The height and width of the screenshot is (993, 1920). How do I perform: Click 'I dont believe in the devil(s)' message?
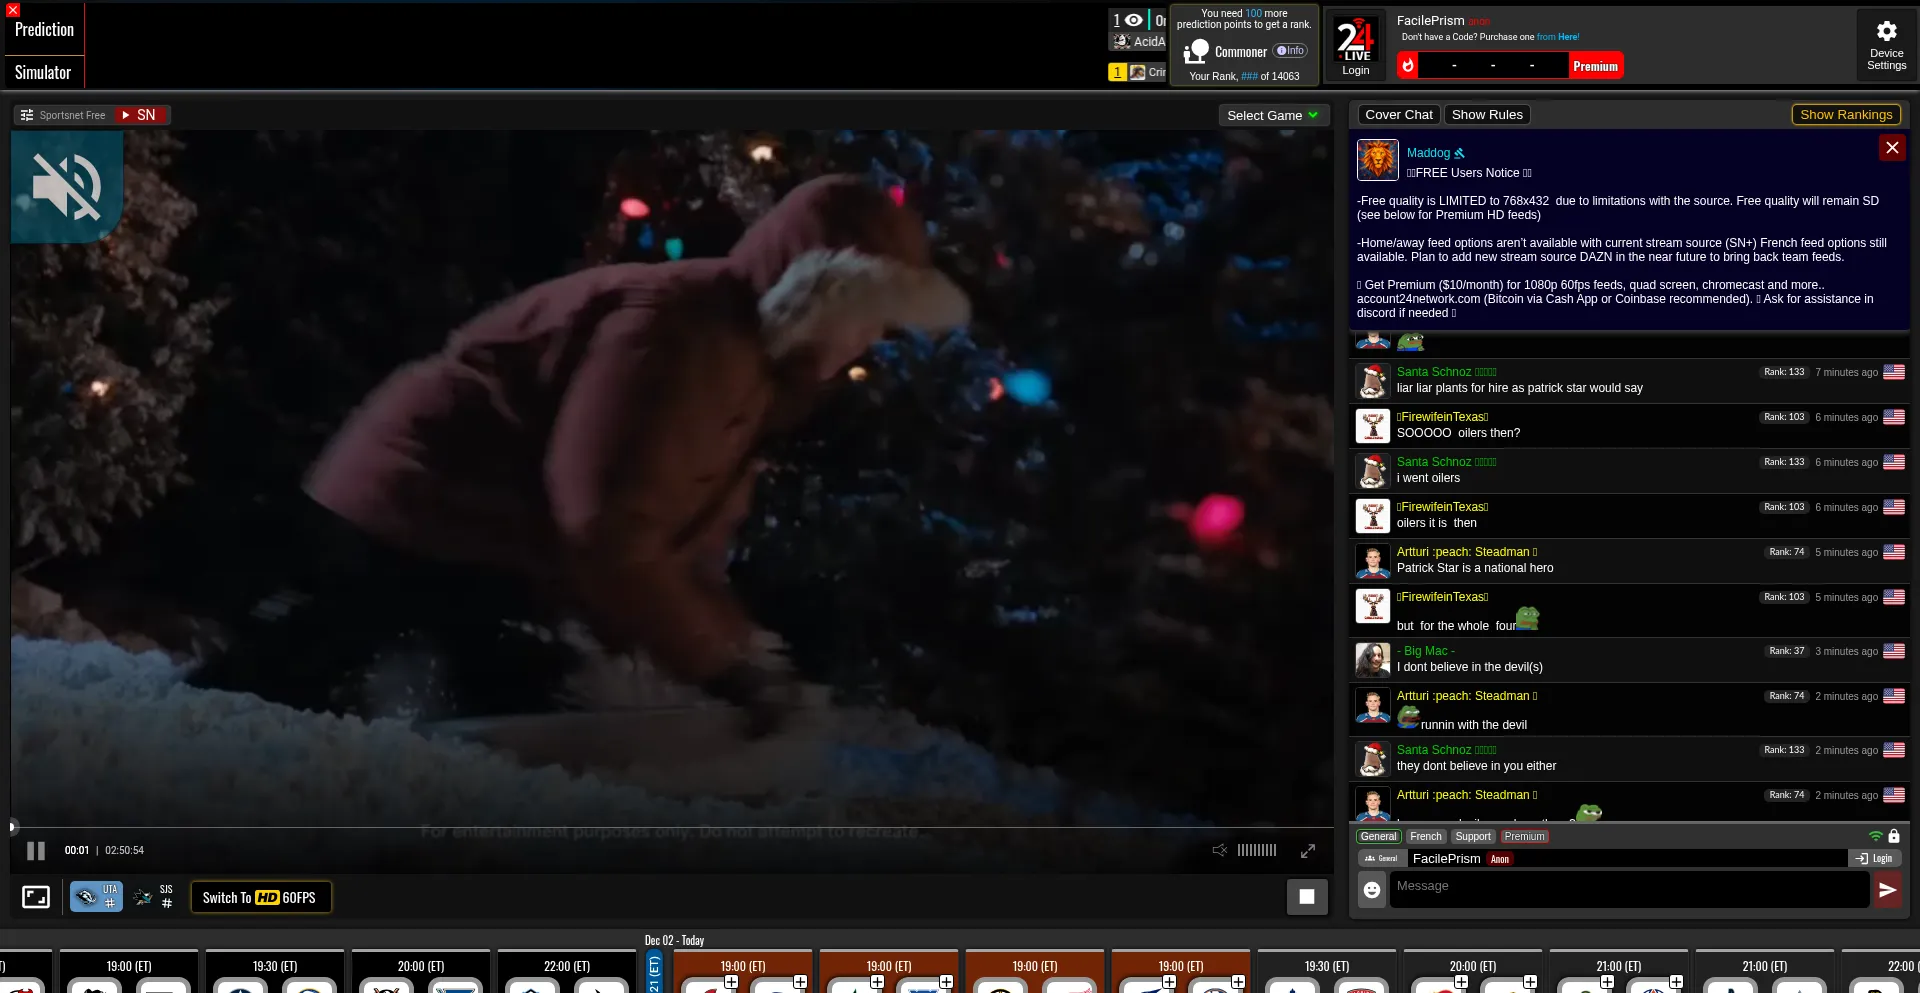coord(1470,667)
